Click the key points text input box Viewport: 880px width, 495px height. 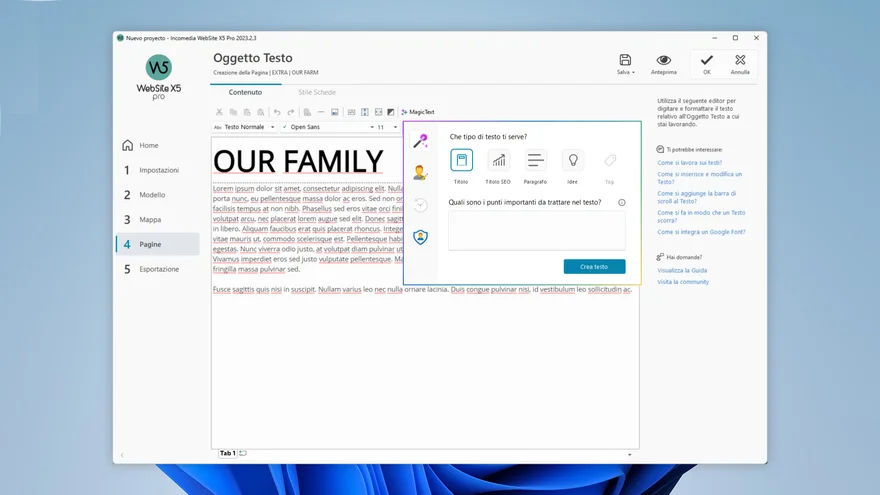(536, 230)
